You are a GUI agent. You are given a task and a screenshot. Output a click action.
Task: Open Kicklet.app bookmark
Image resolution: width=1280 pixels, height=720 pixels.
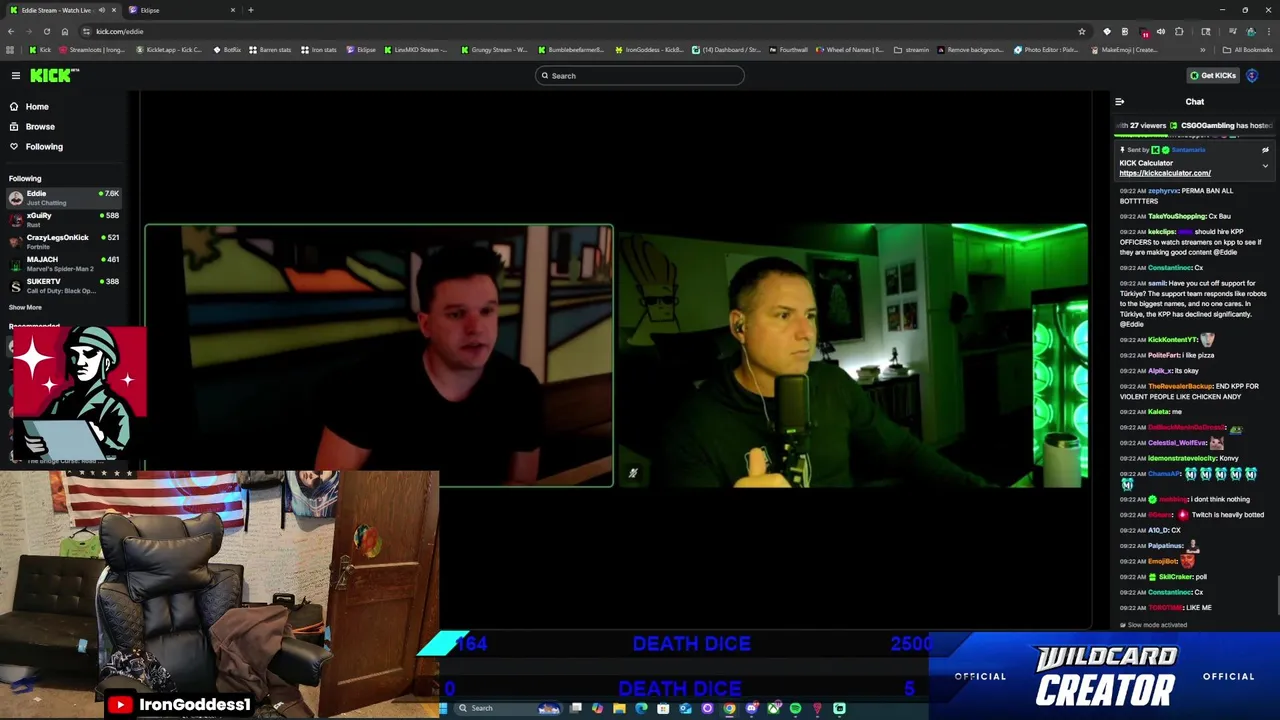coord(169,50)
